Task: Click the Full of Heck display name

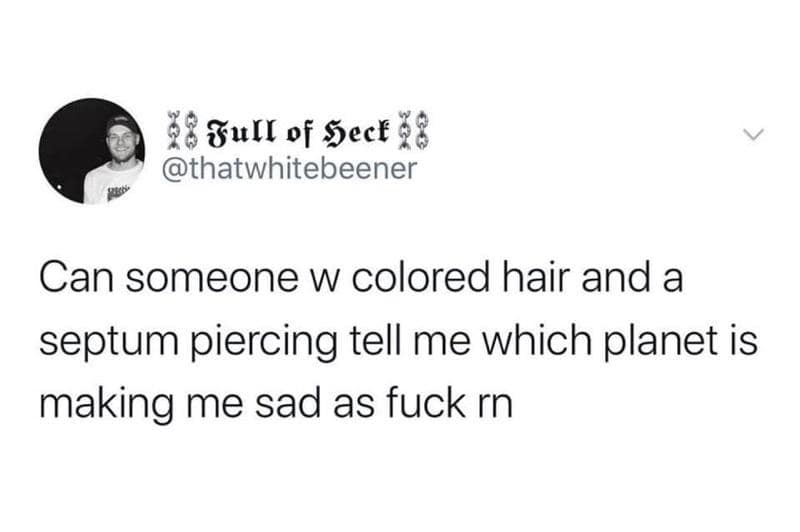Action: [296, 132]
